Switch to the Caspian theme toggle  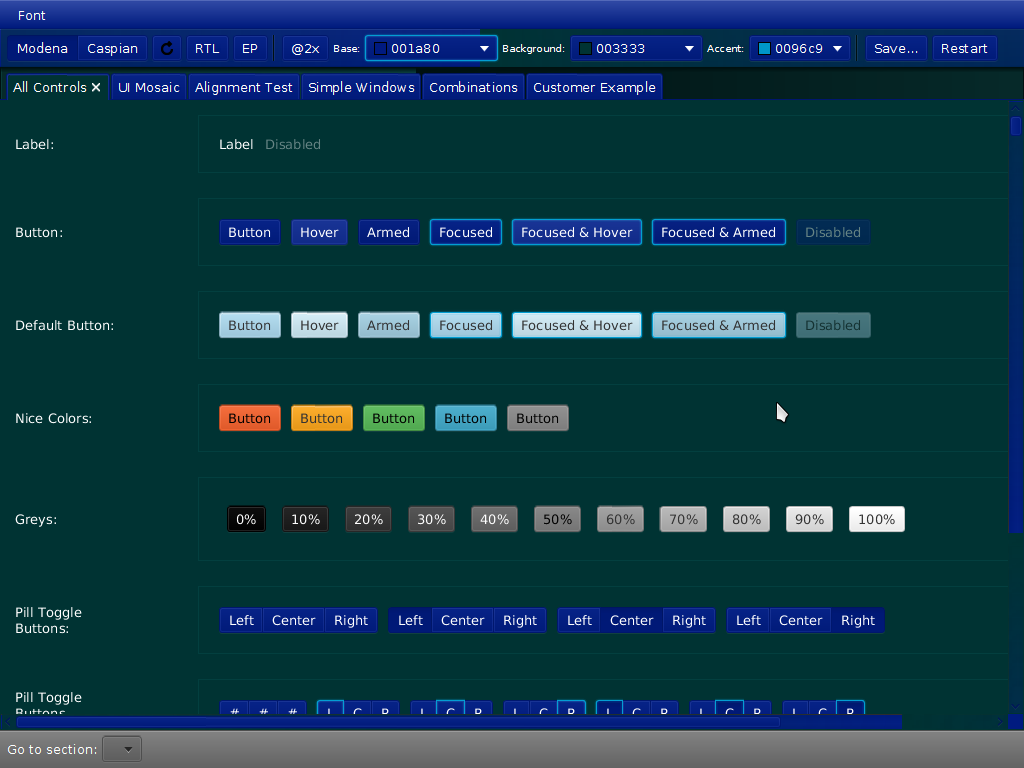click(113, 48)
